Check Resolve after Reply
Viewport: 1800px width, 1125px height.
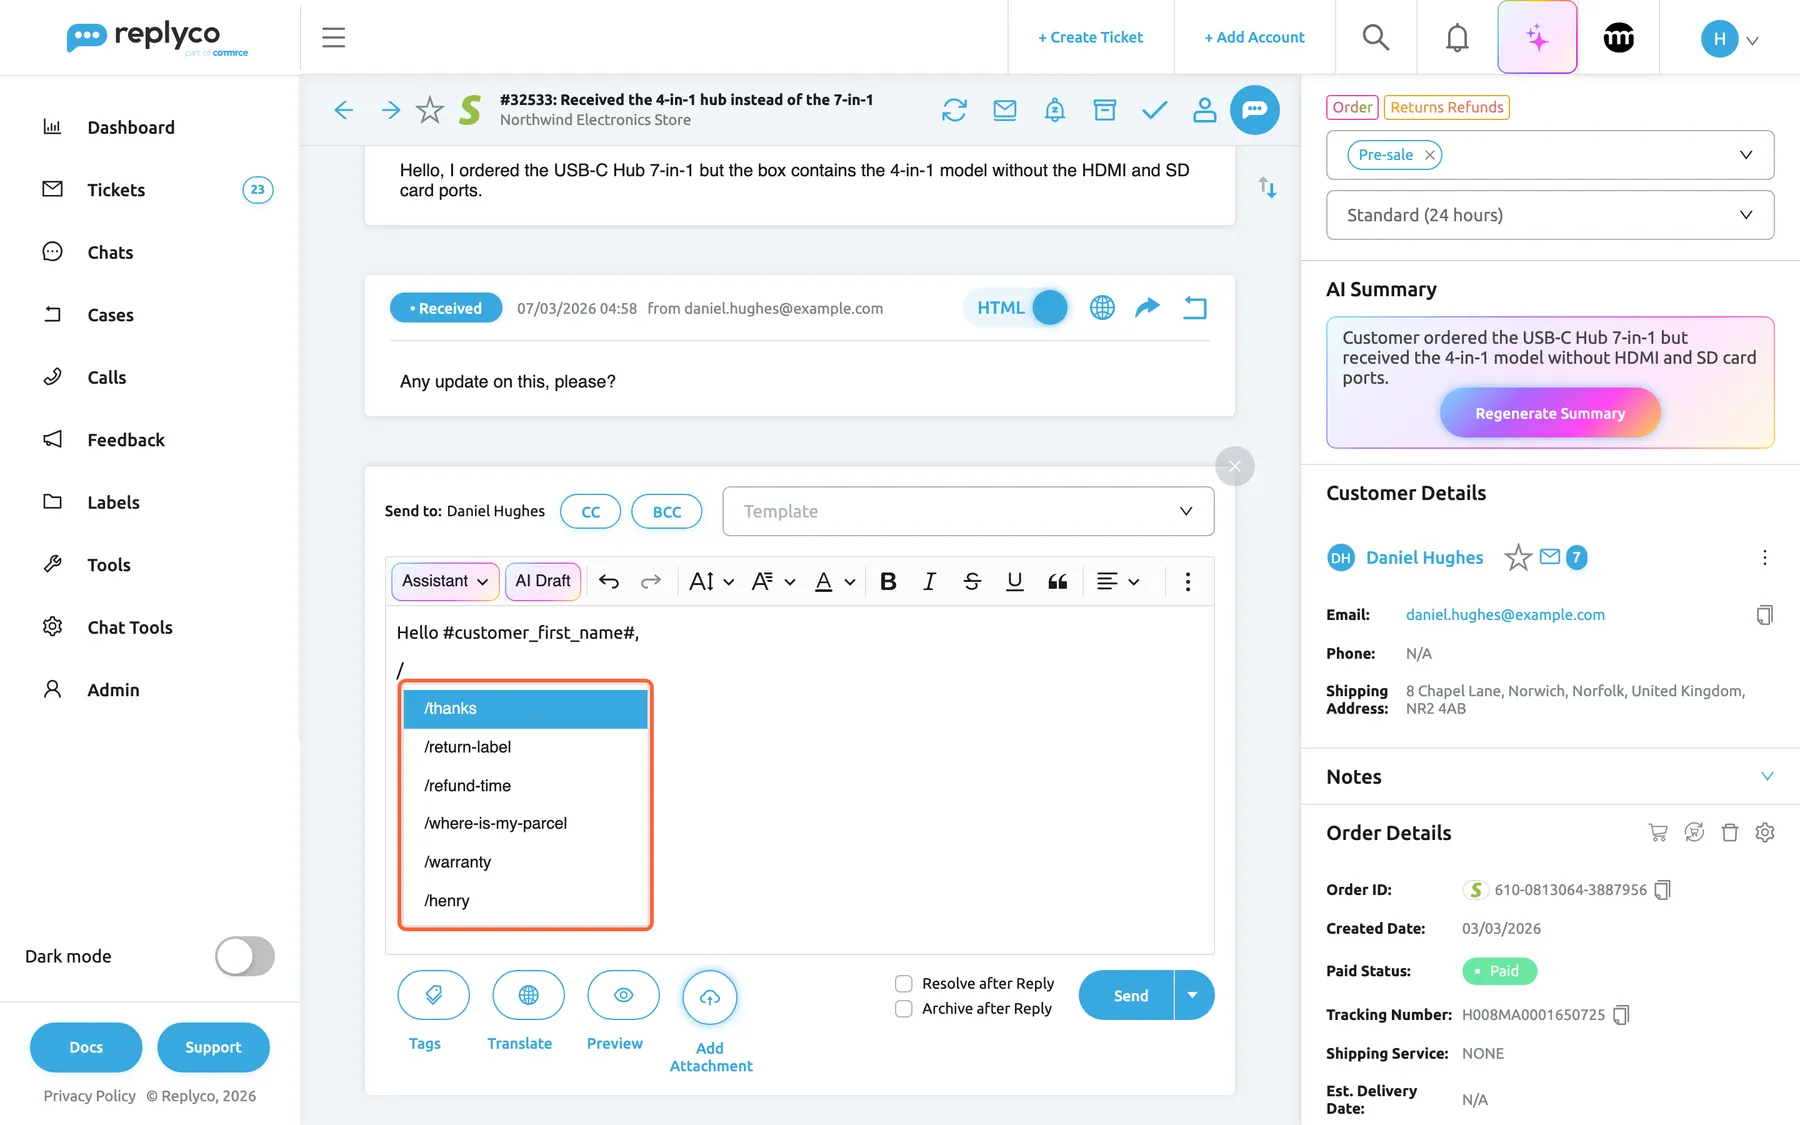[904, 984]
